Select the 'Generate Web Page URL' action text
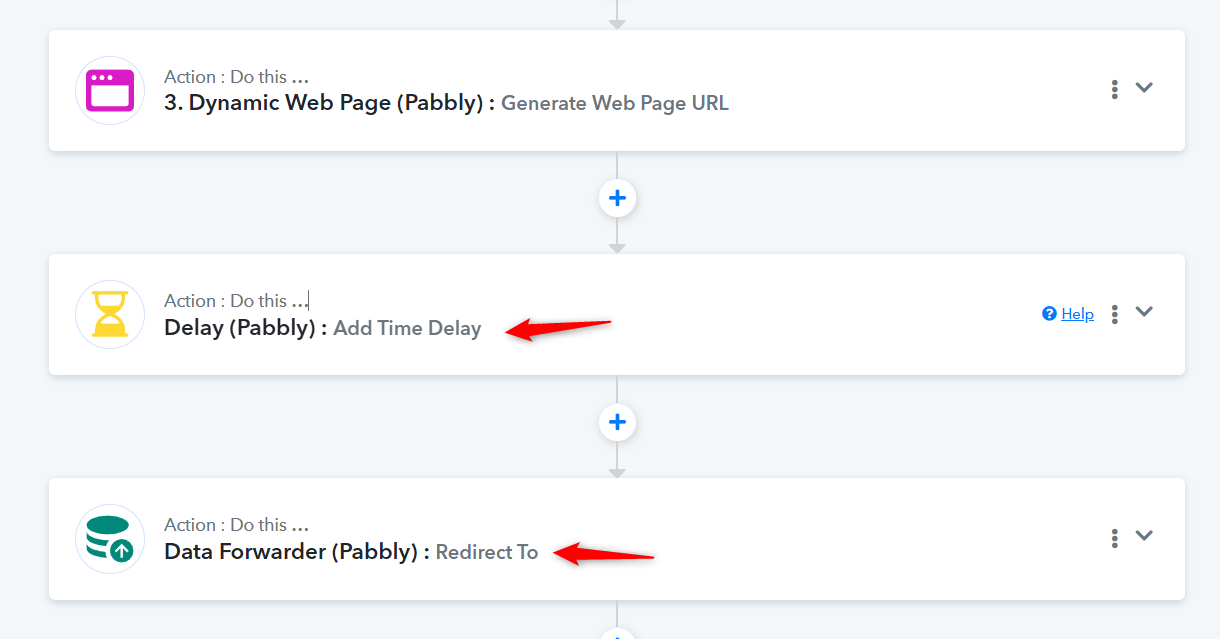1220x639 pixels. point(615,103)
